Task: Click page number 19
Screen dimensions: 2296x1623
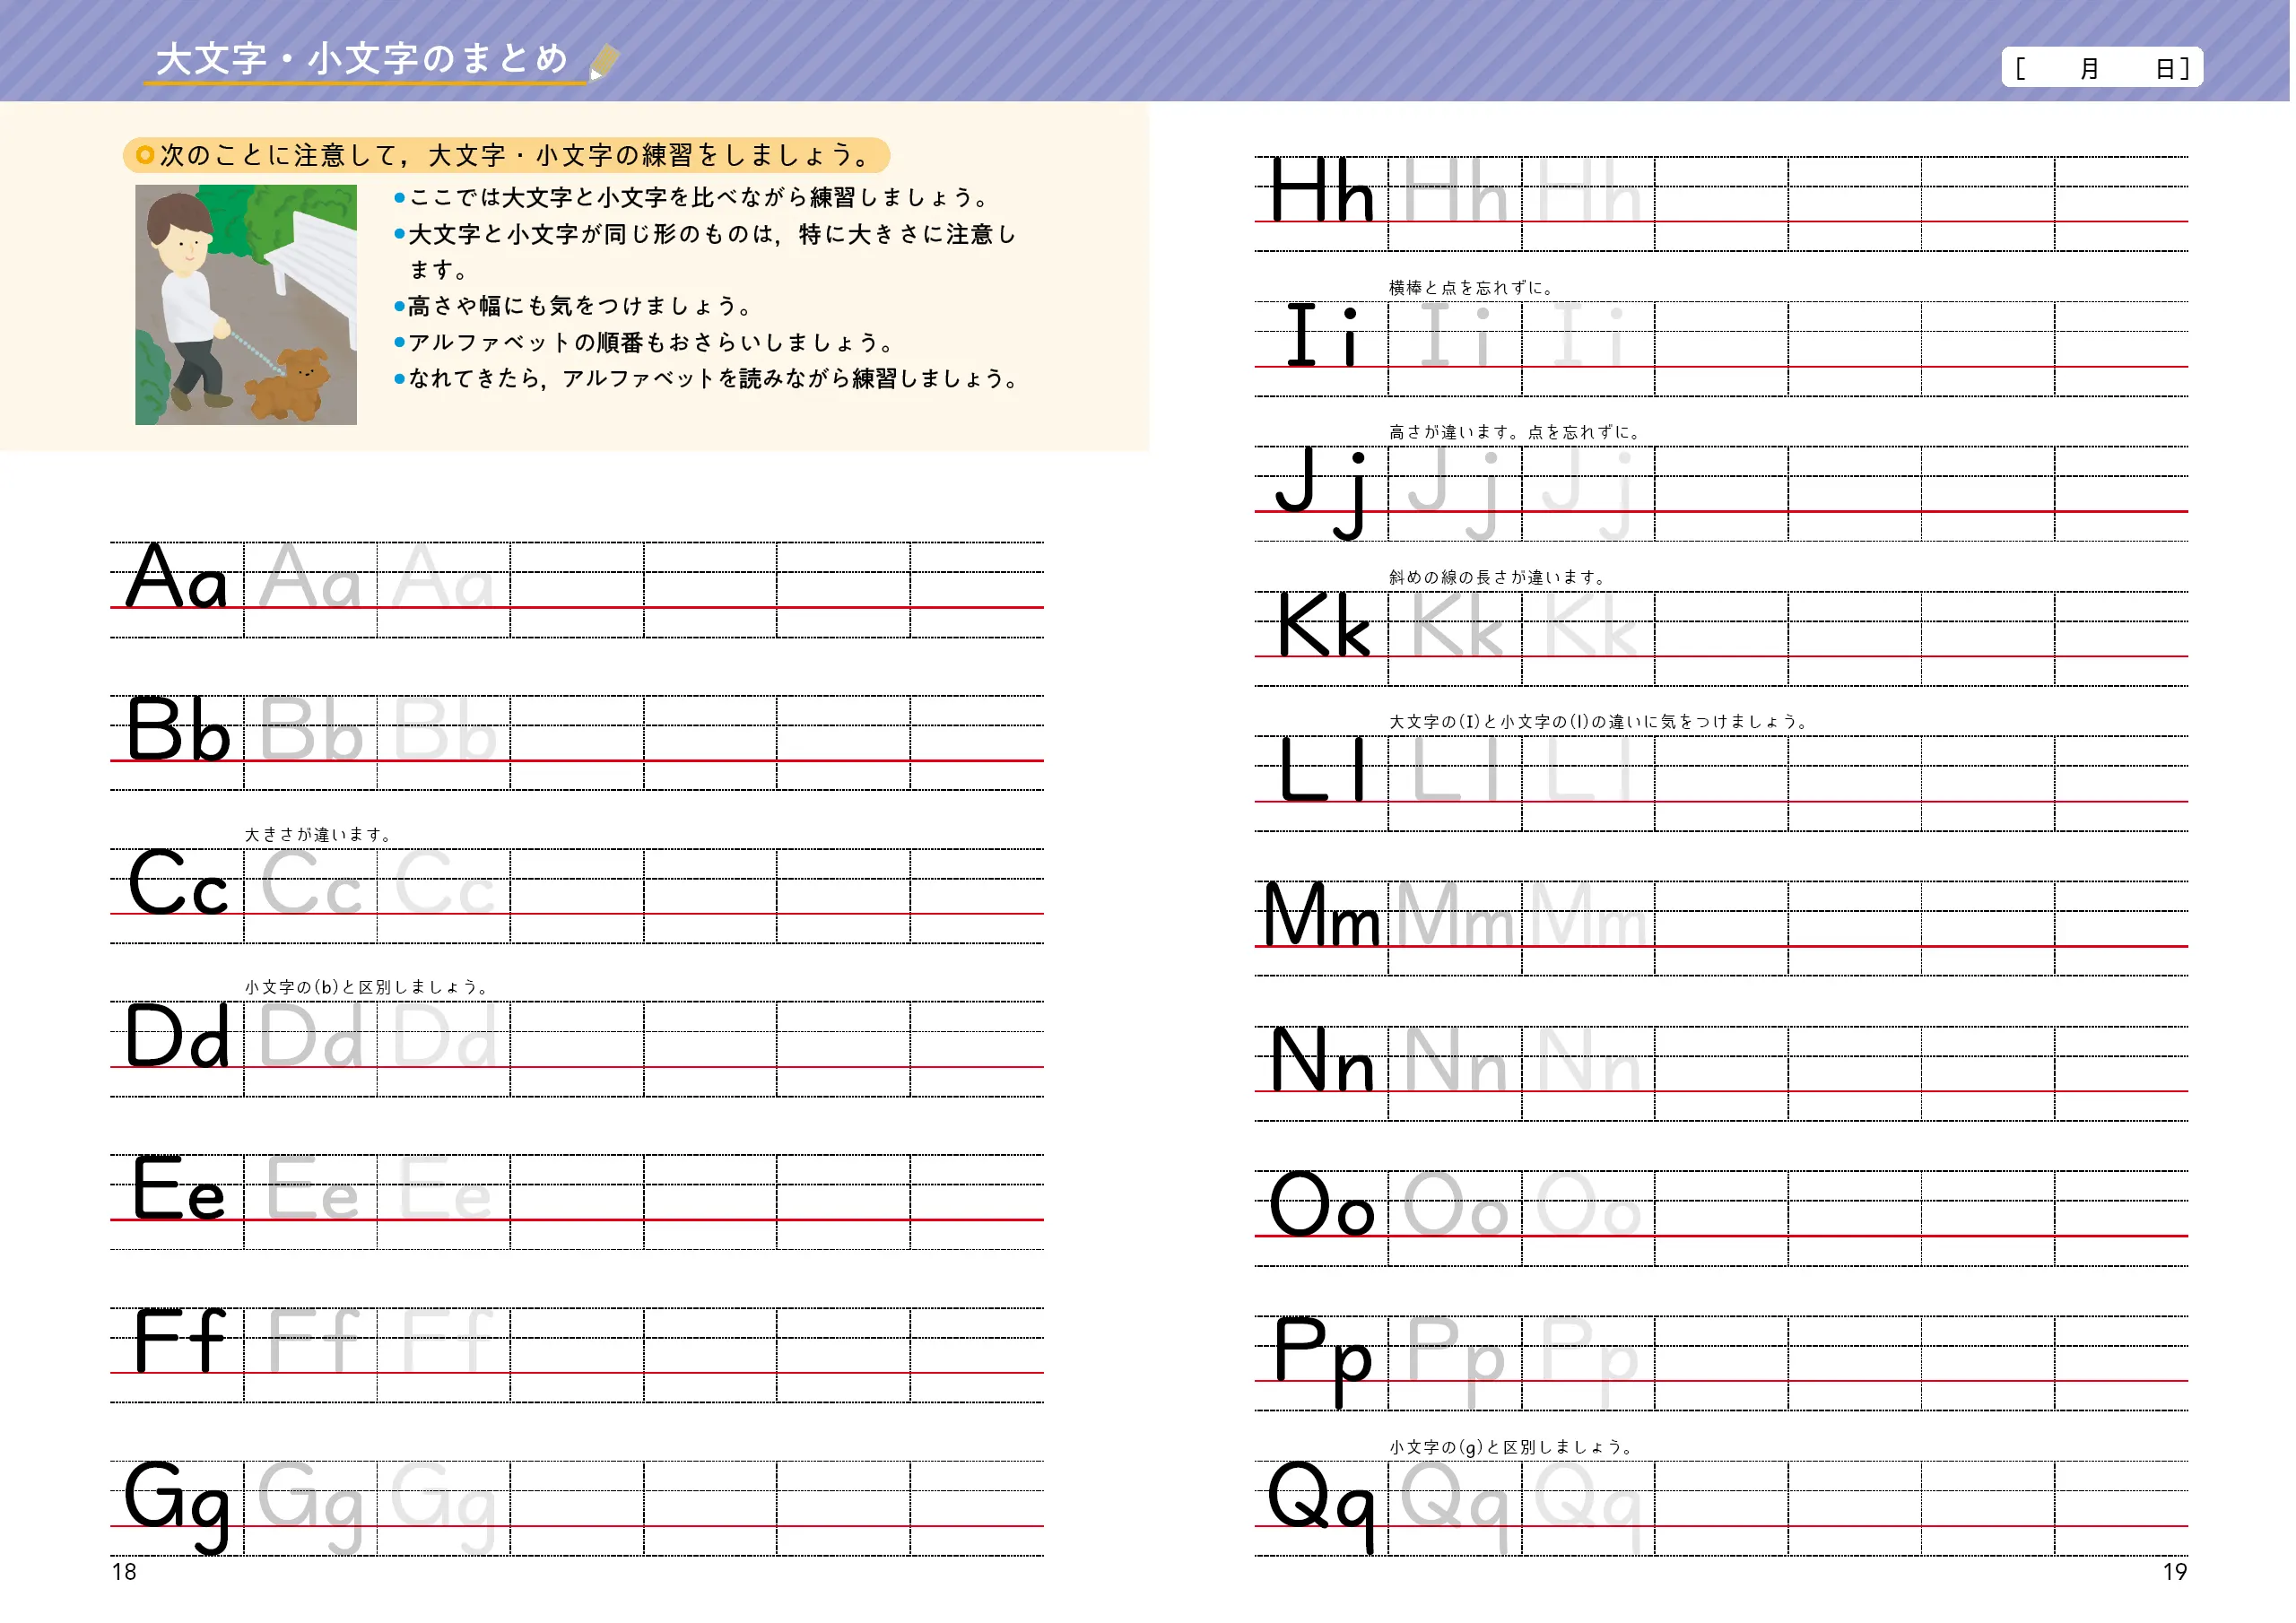Action: click(2175, 1573)
